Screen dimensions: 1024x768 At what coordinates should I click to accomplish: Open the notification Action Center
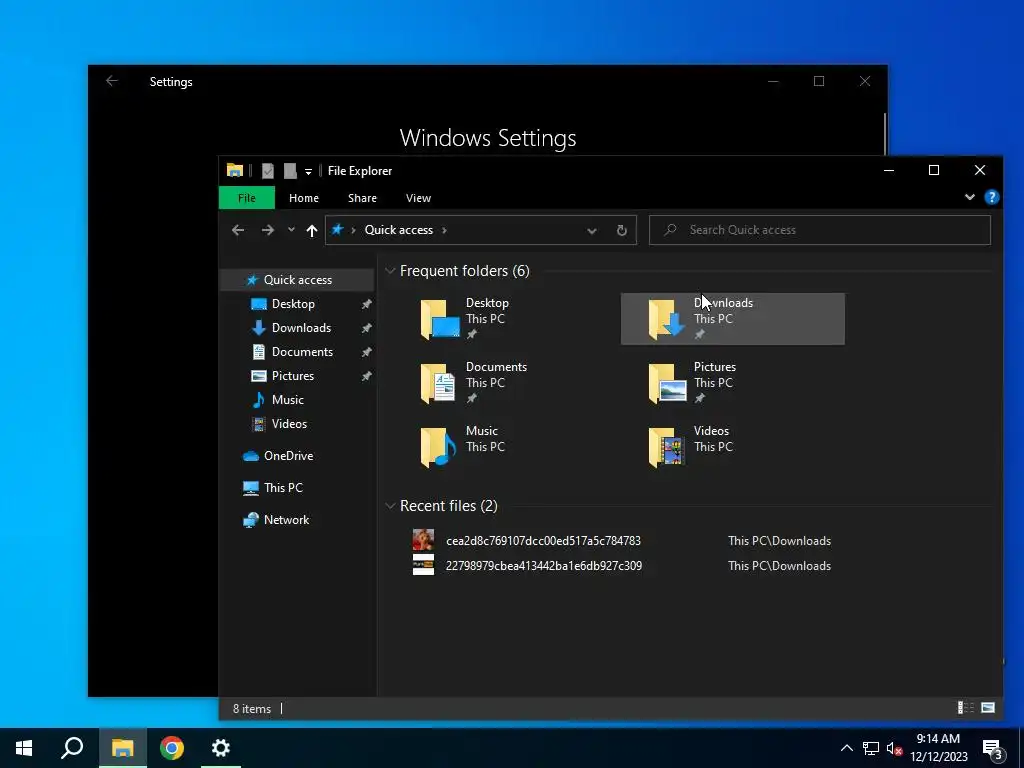coord(993,750)
